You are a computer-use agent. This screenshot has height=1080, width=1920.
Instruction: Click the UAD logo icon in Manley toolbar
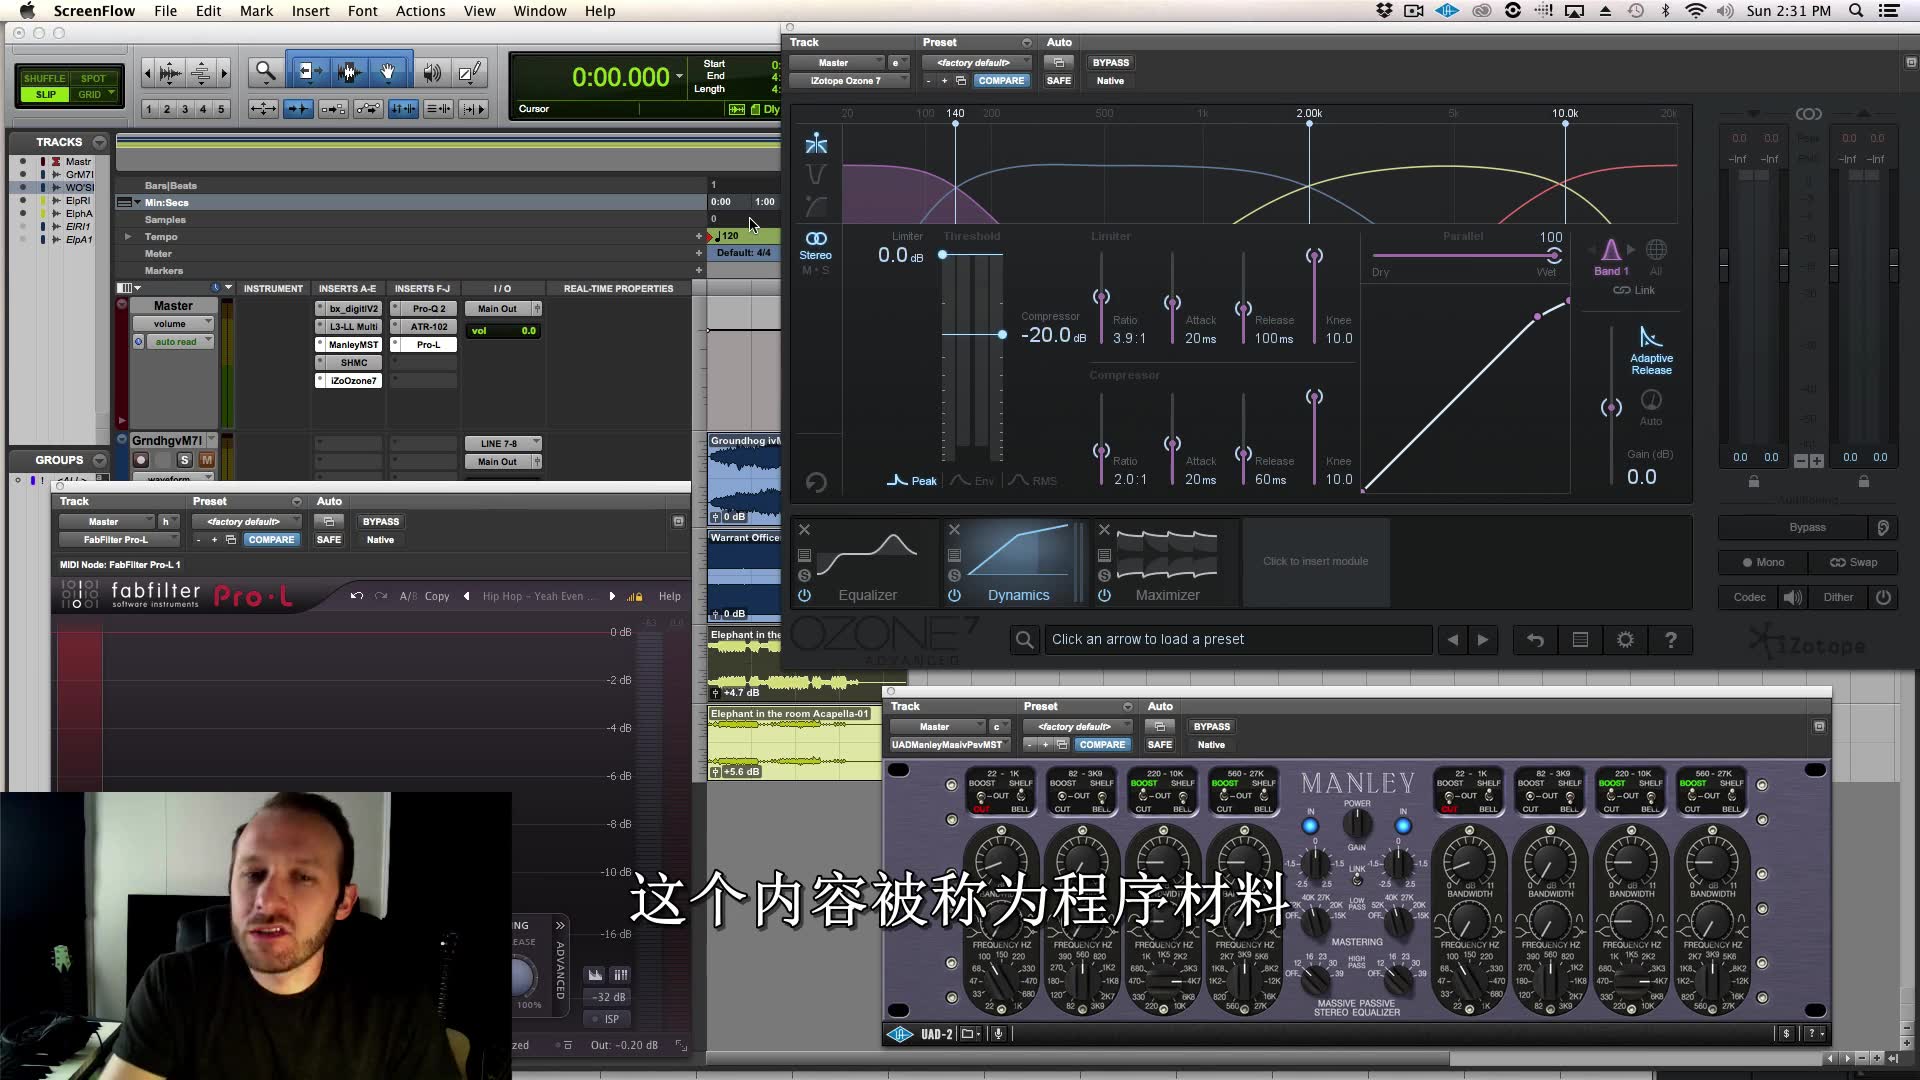[x=900, y=1034]
